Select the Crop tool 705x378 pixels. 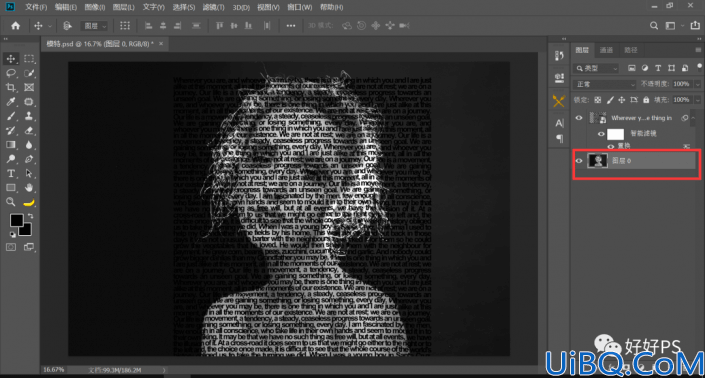click(11, 87)
